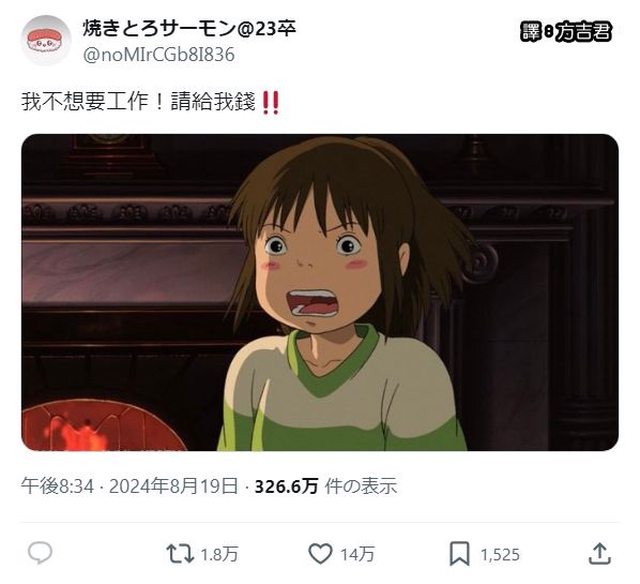Bookmark the post with ribbon icon
Screen dimensions: 640x584
pos(460,554)
